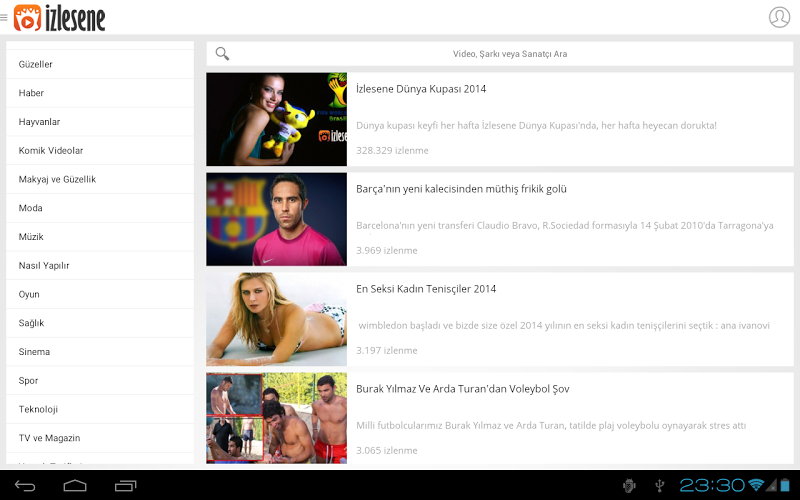Click the izlesene logo
The width and height of the screenshot is (800, 500).
tap(60, 17)
